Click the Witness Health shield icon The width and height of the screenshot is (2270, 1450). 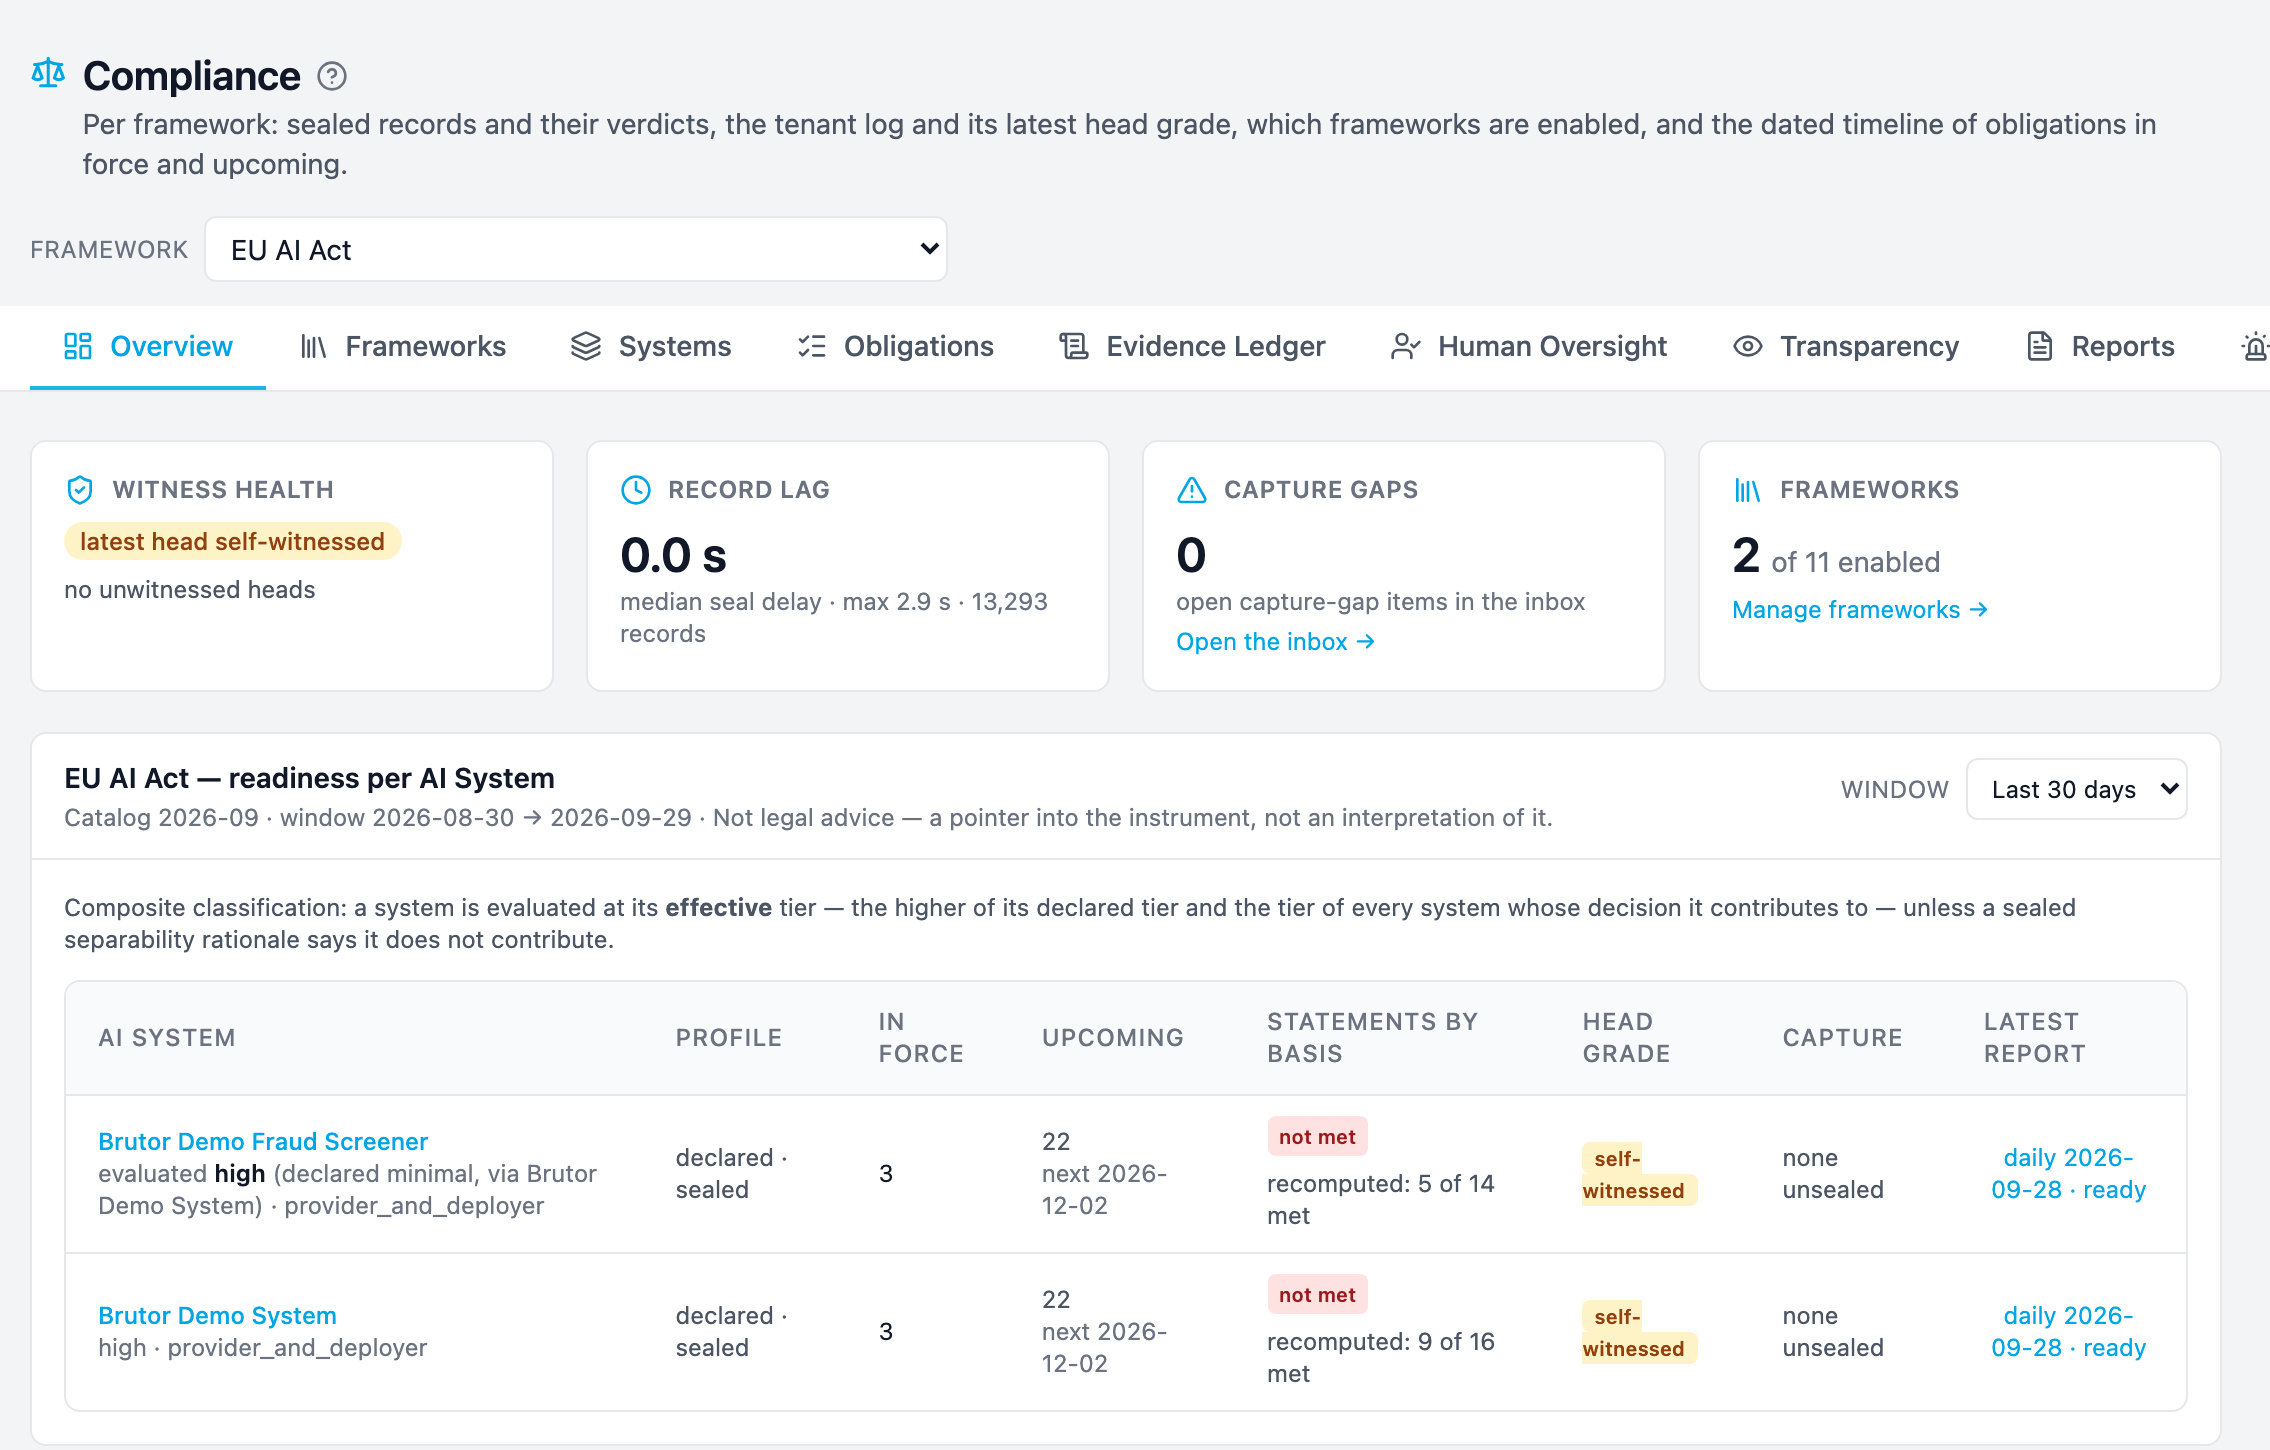coord(80,490)
